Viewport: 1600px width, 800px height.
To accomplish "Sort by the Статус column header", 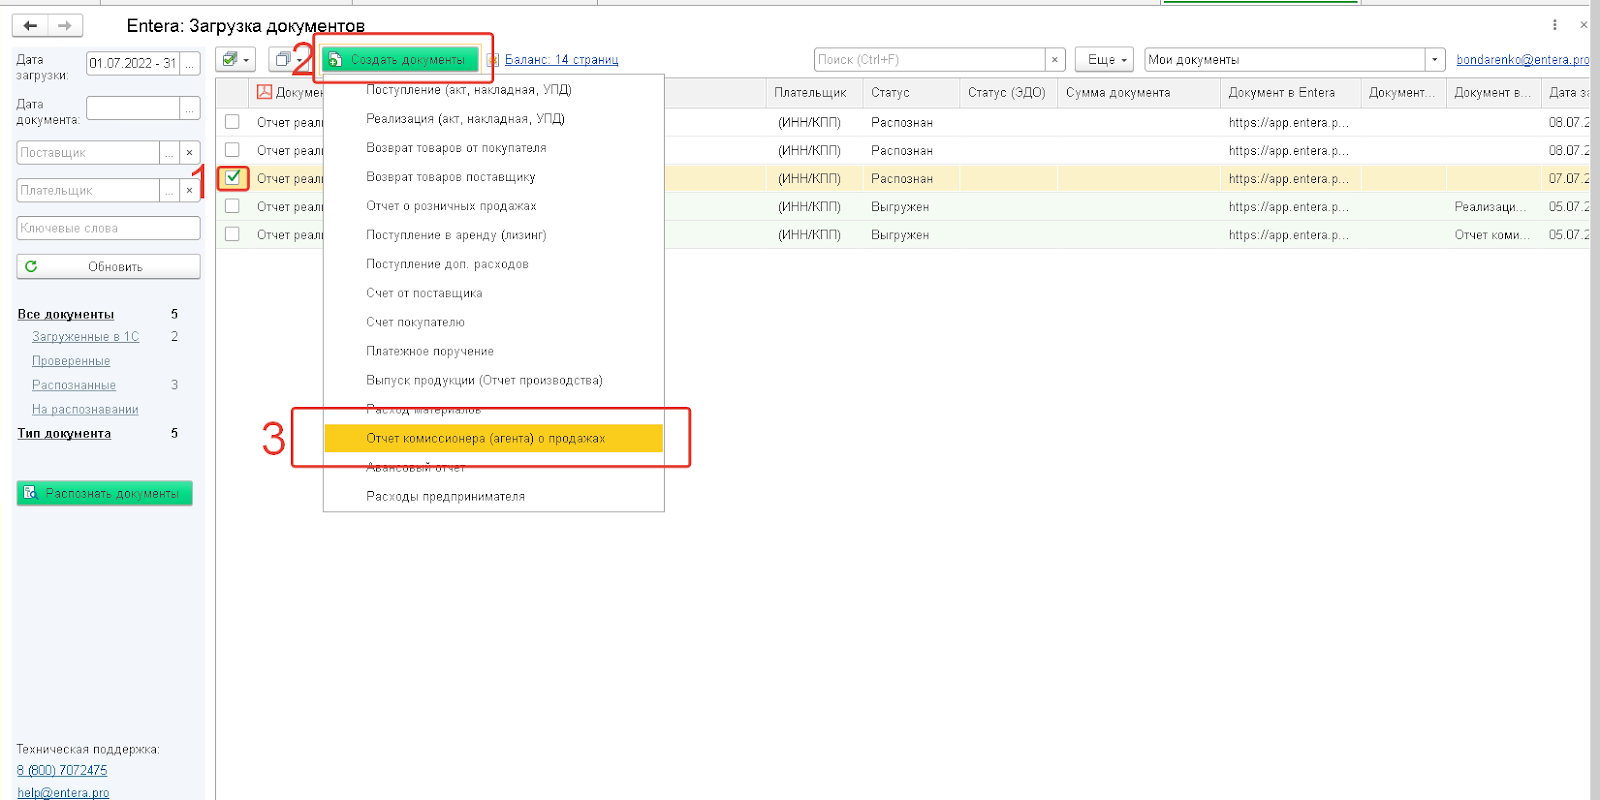I will tap(911, 92).
